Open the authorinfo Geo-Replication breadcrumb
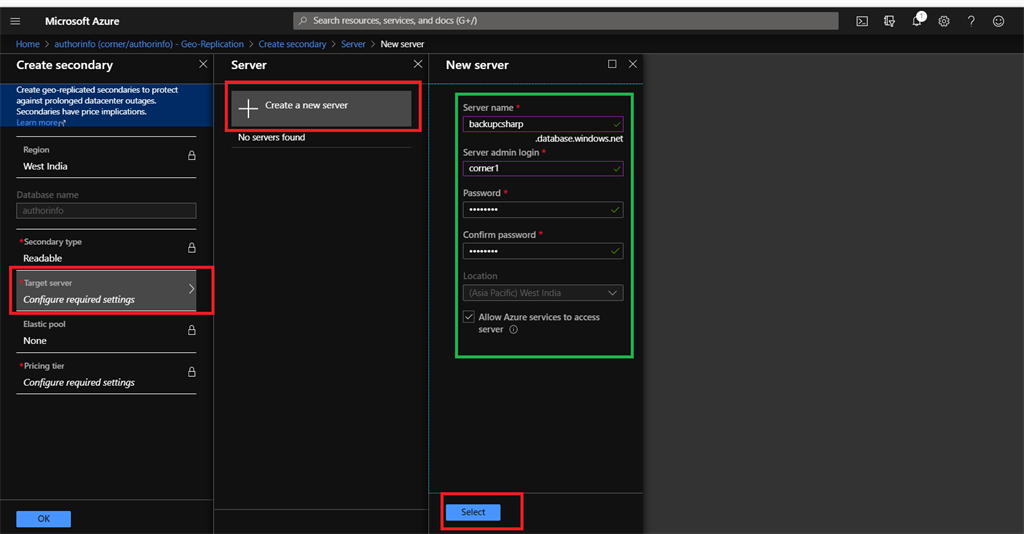 (149, 44)
